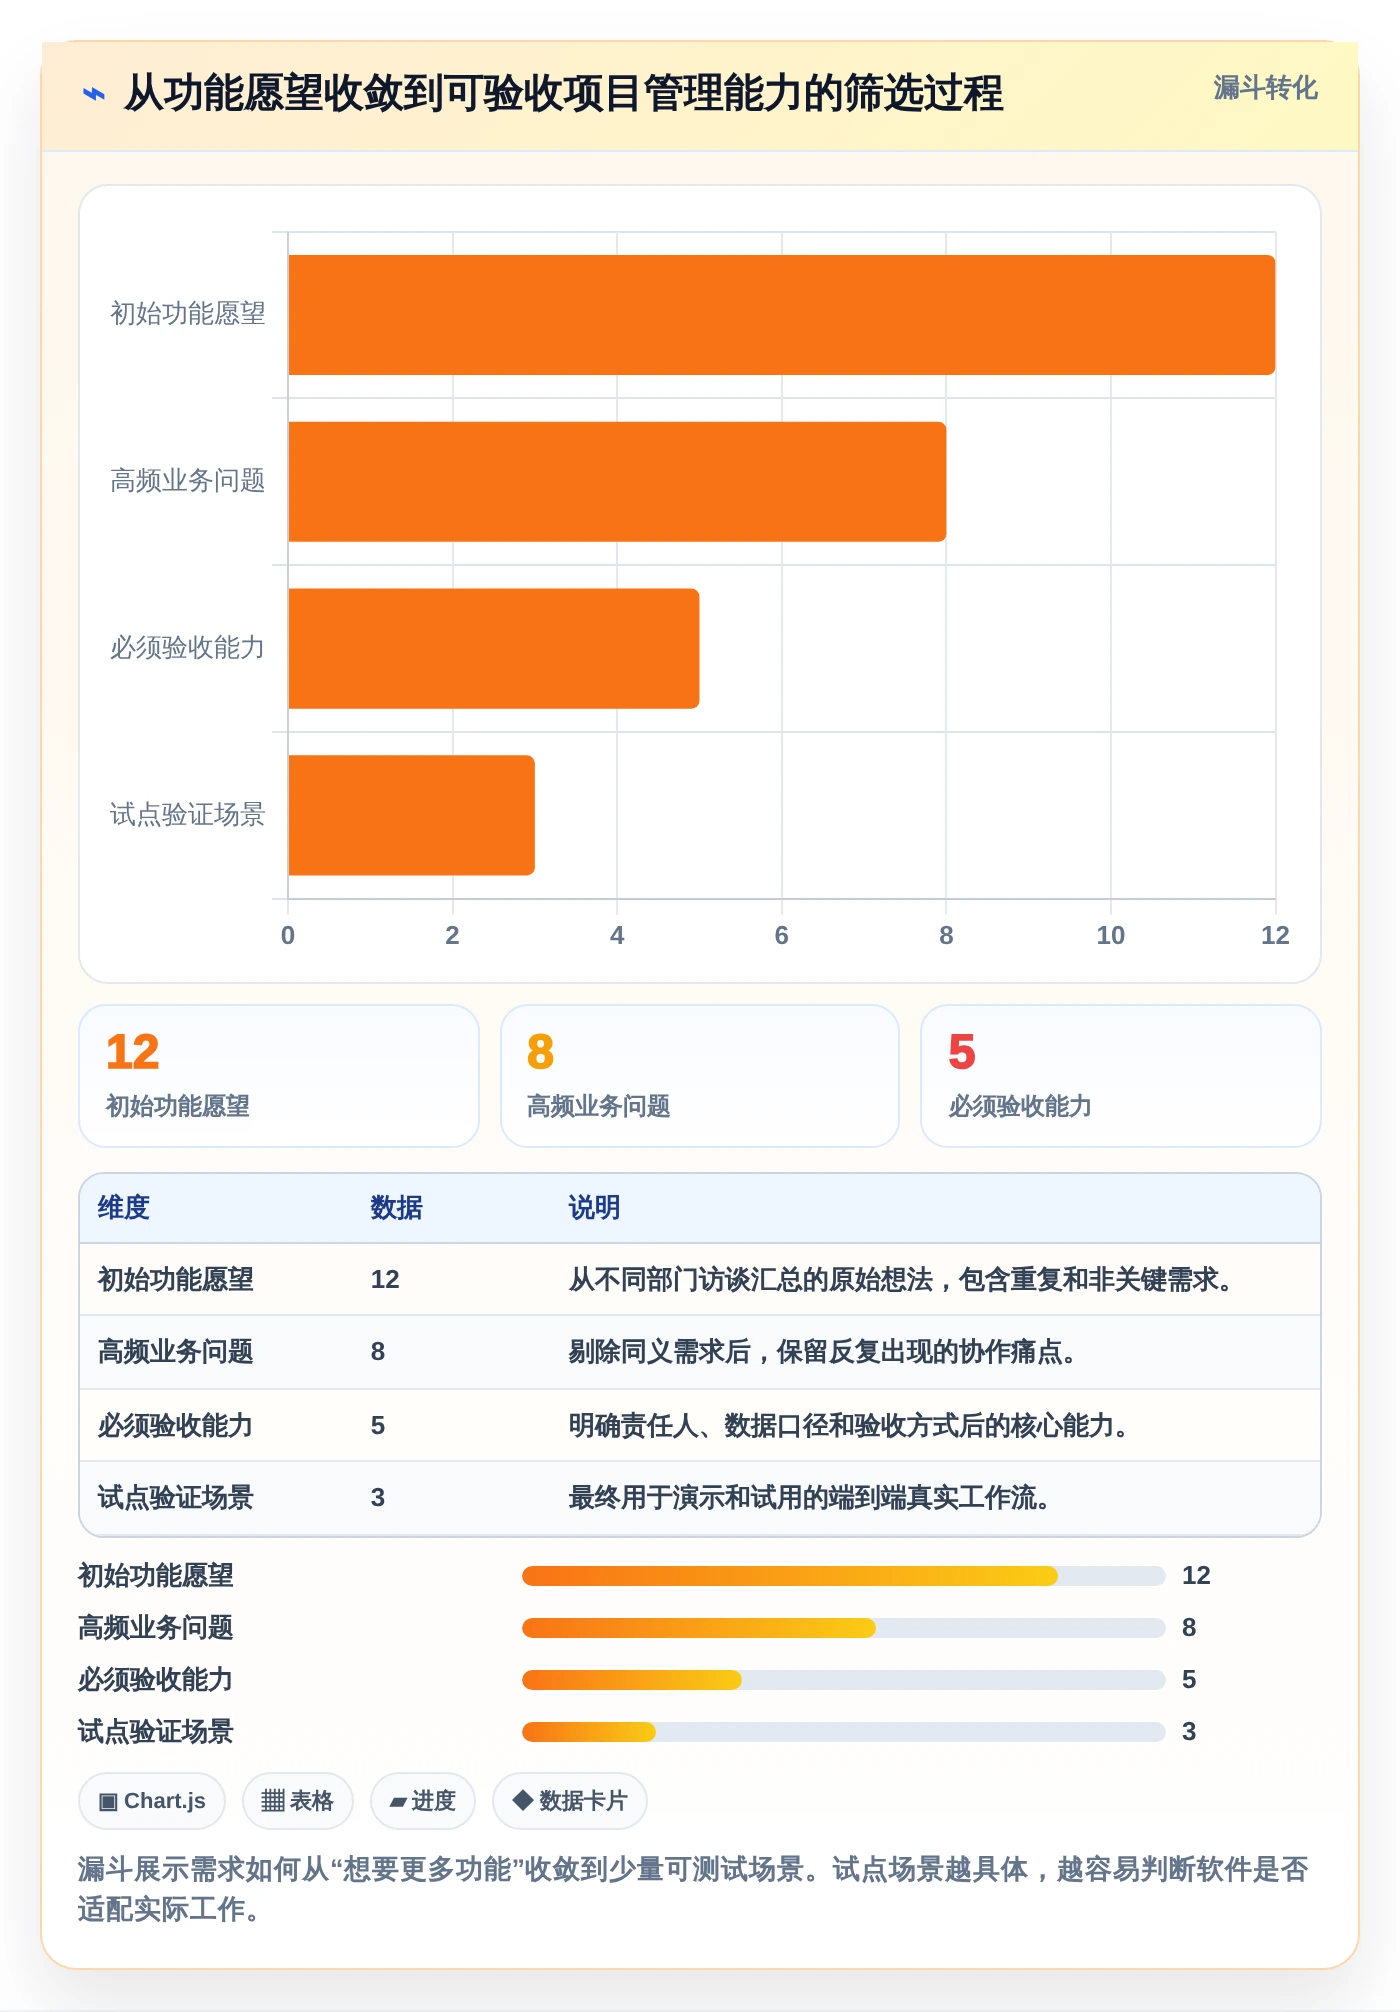
Task: Click the footer note starting 漏斗展示需求
Action: pos(693,1889)
